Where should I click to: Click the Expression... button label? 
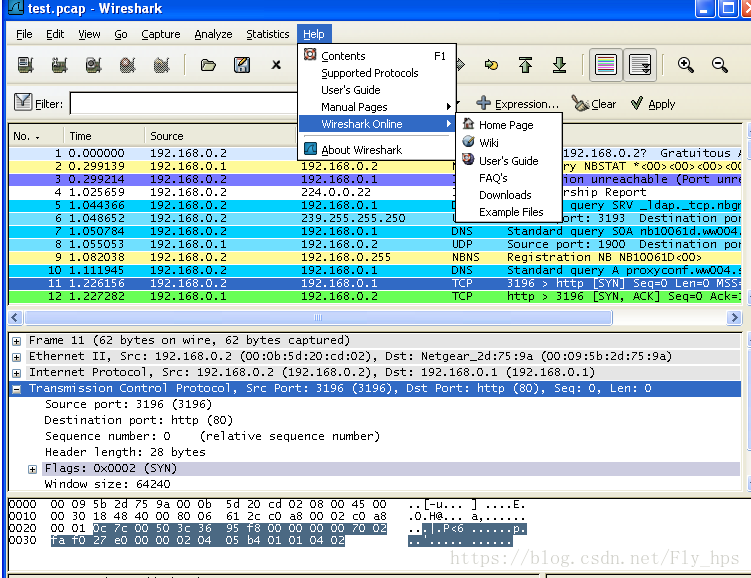tap(526, 104)
